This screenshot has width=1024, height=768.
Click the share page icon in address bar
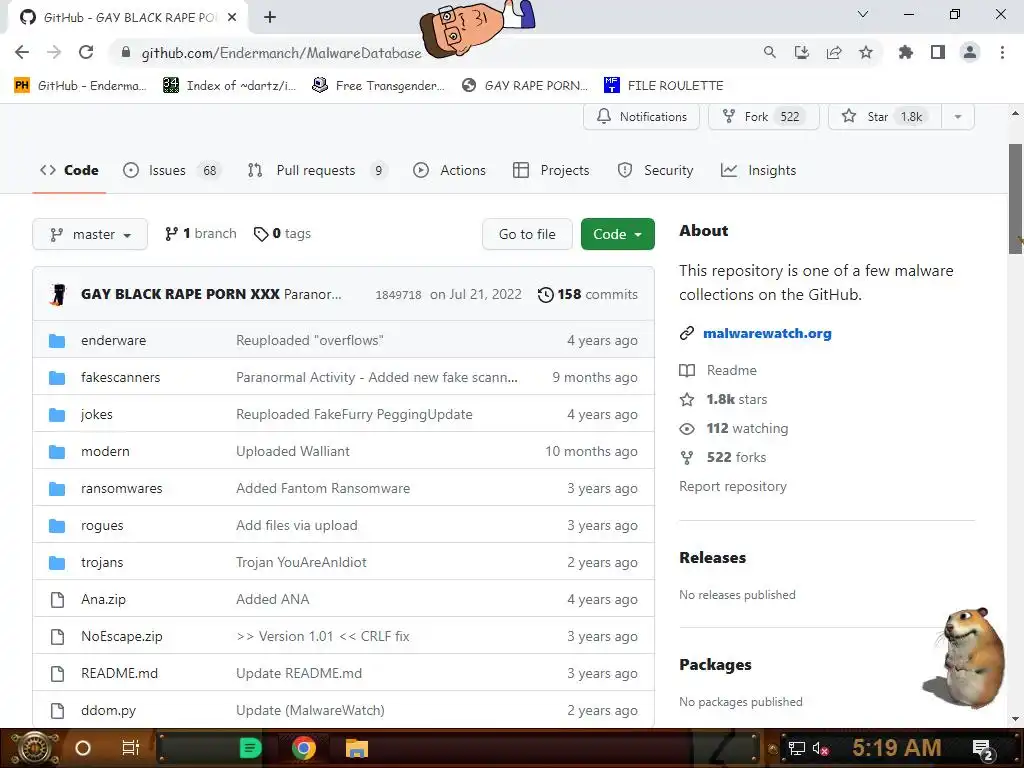(x=834, y=52)
